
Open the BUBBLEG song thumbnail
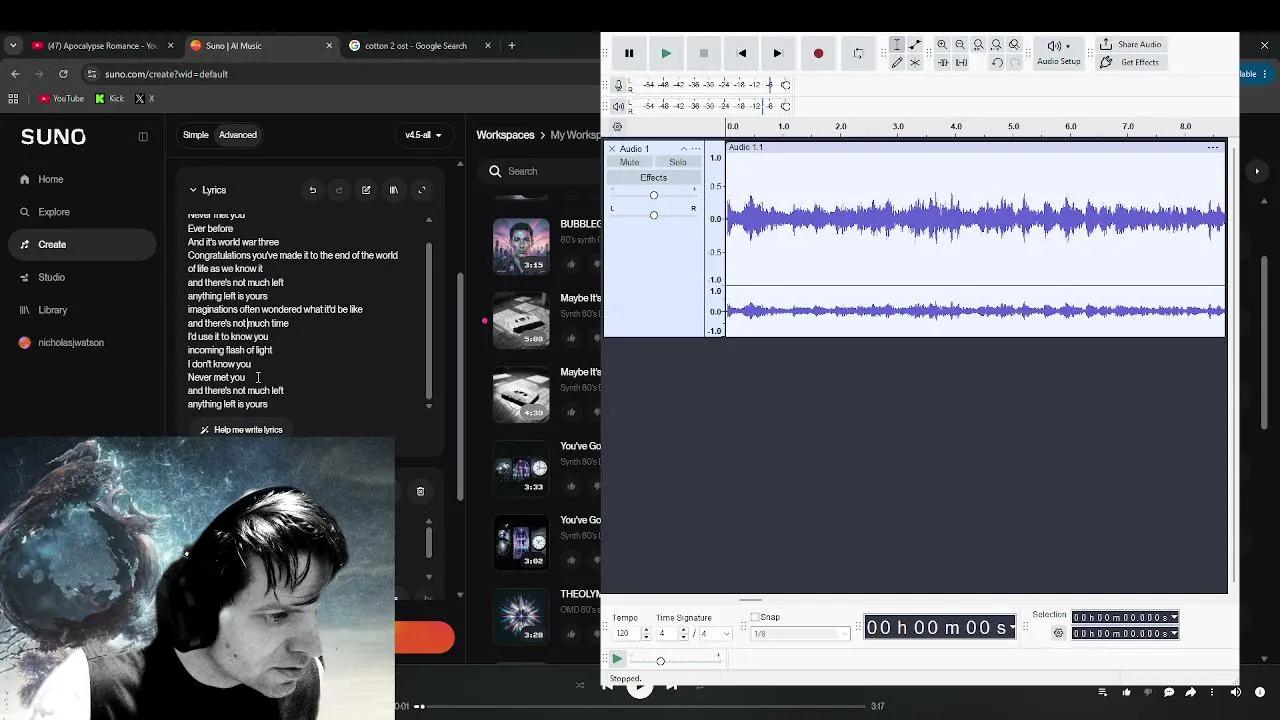(521, 246)
